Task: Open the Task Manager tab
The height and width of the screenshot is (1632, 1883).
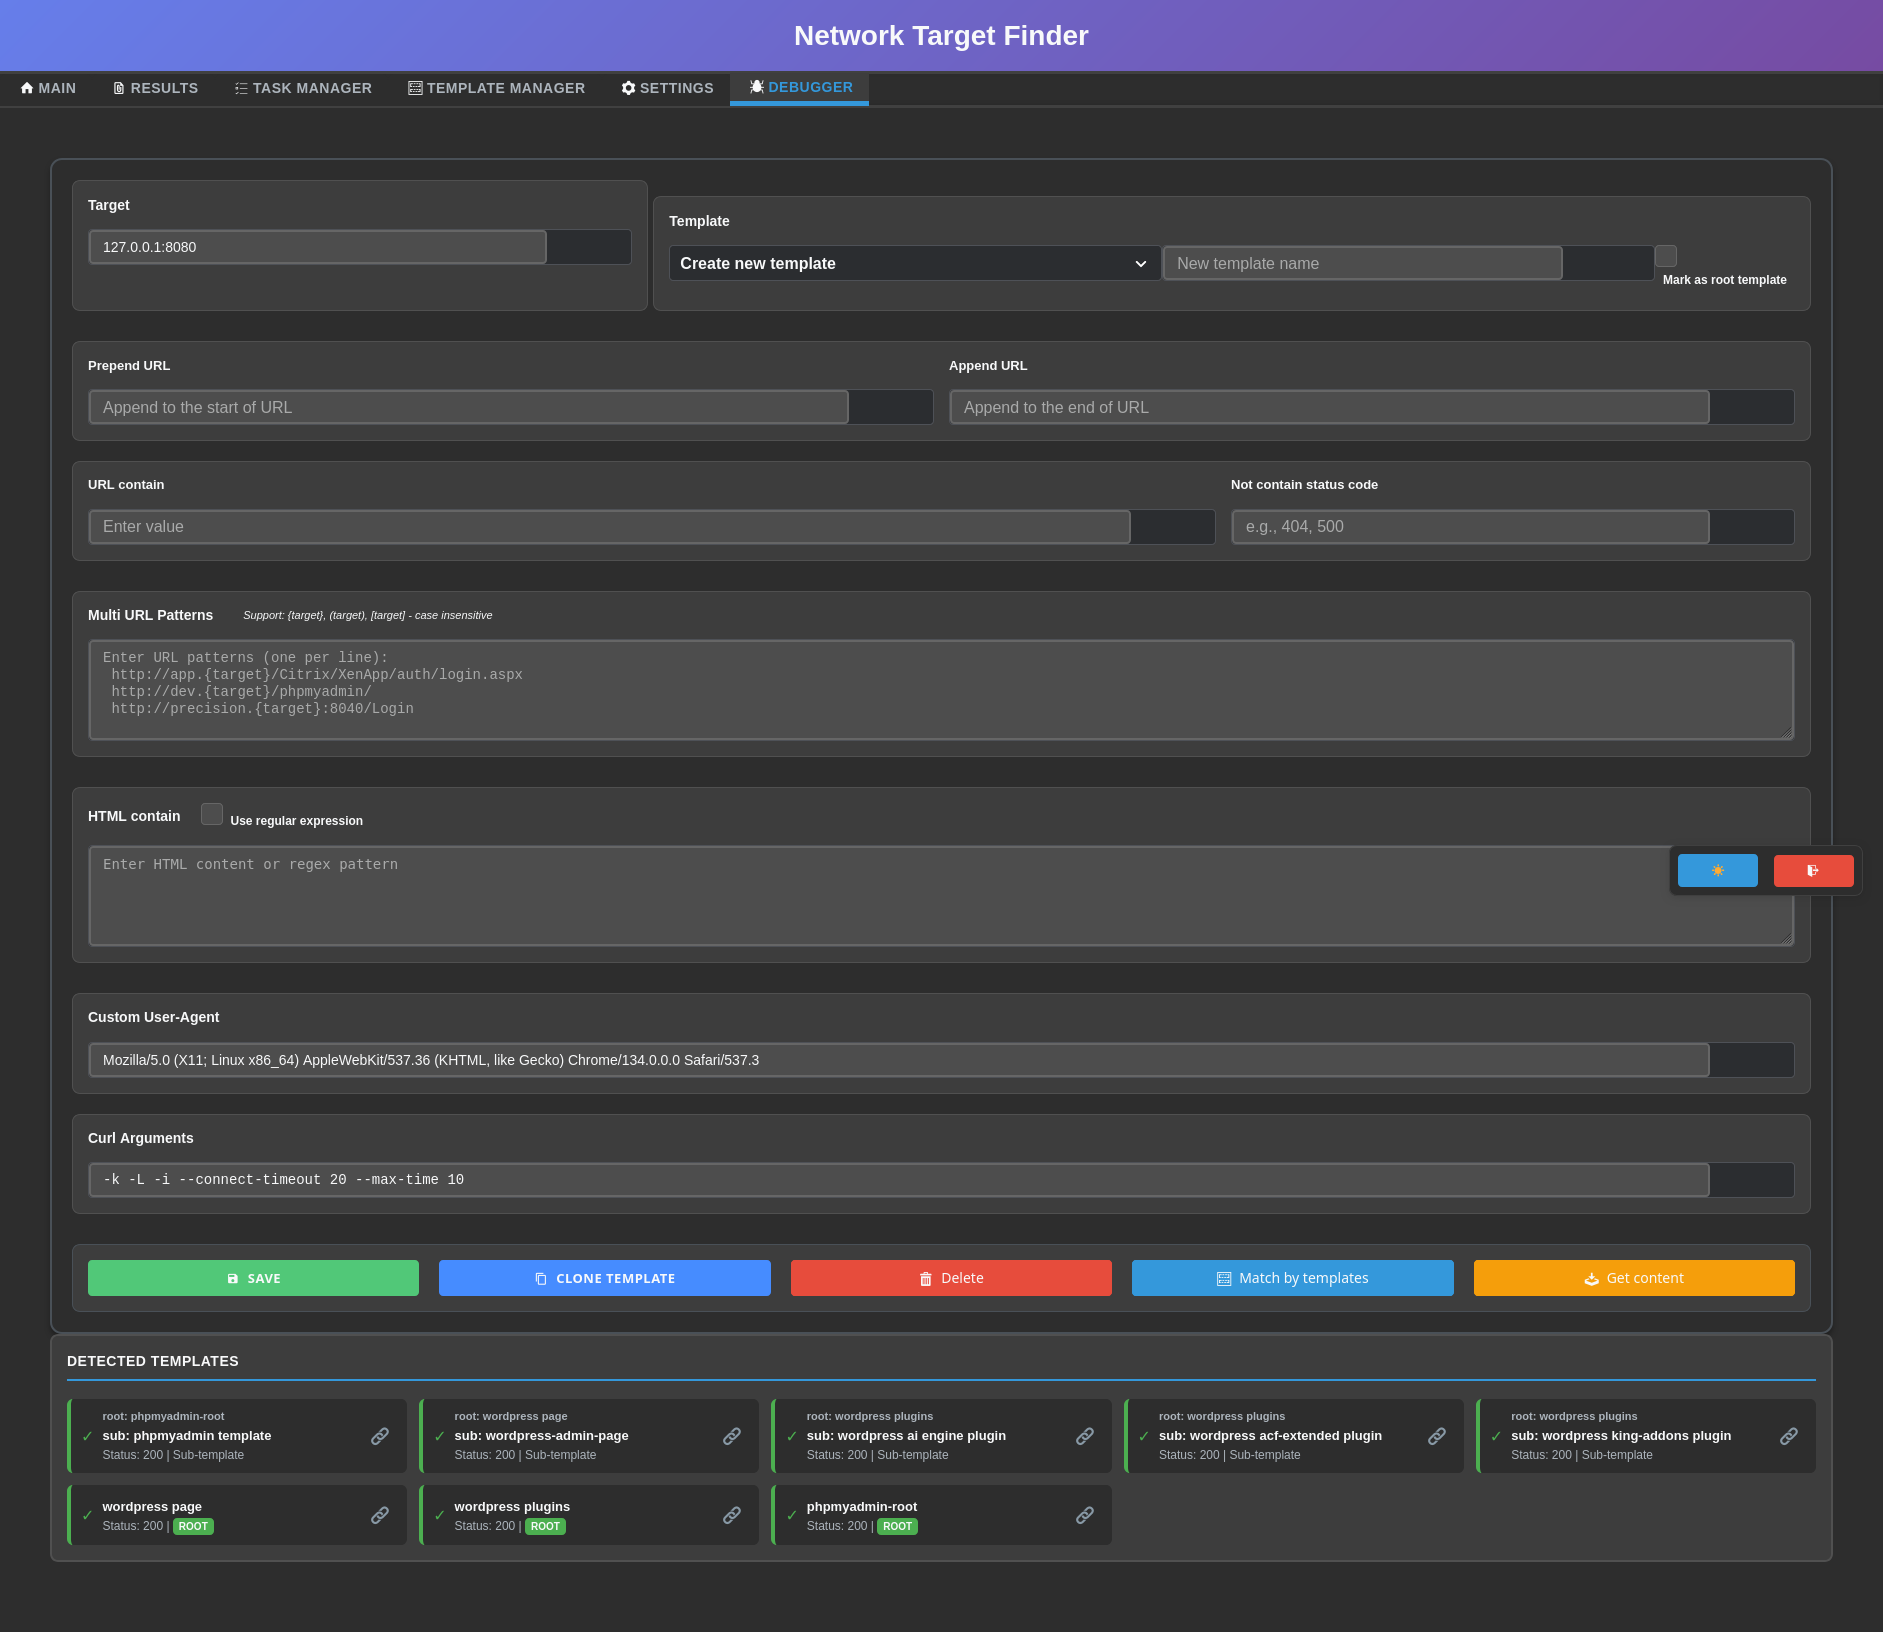Action: click(x=303, y=88)
